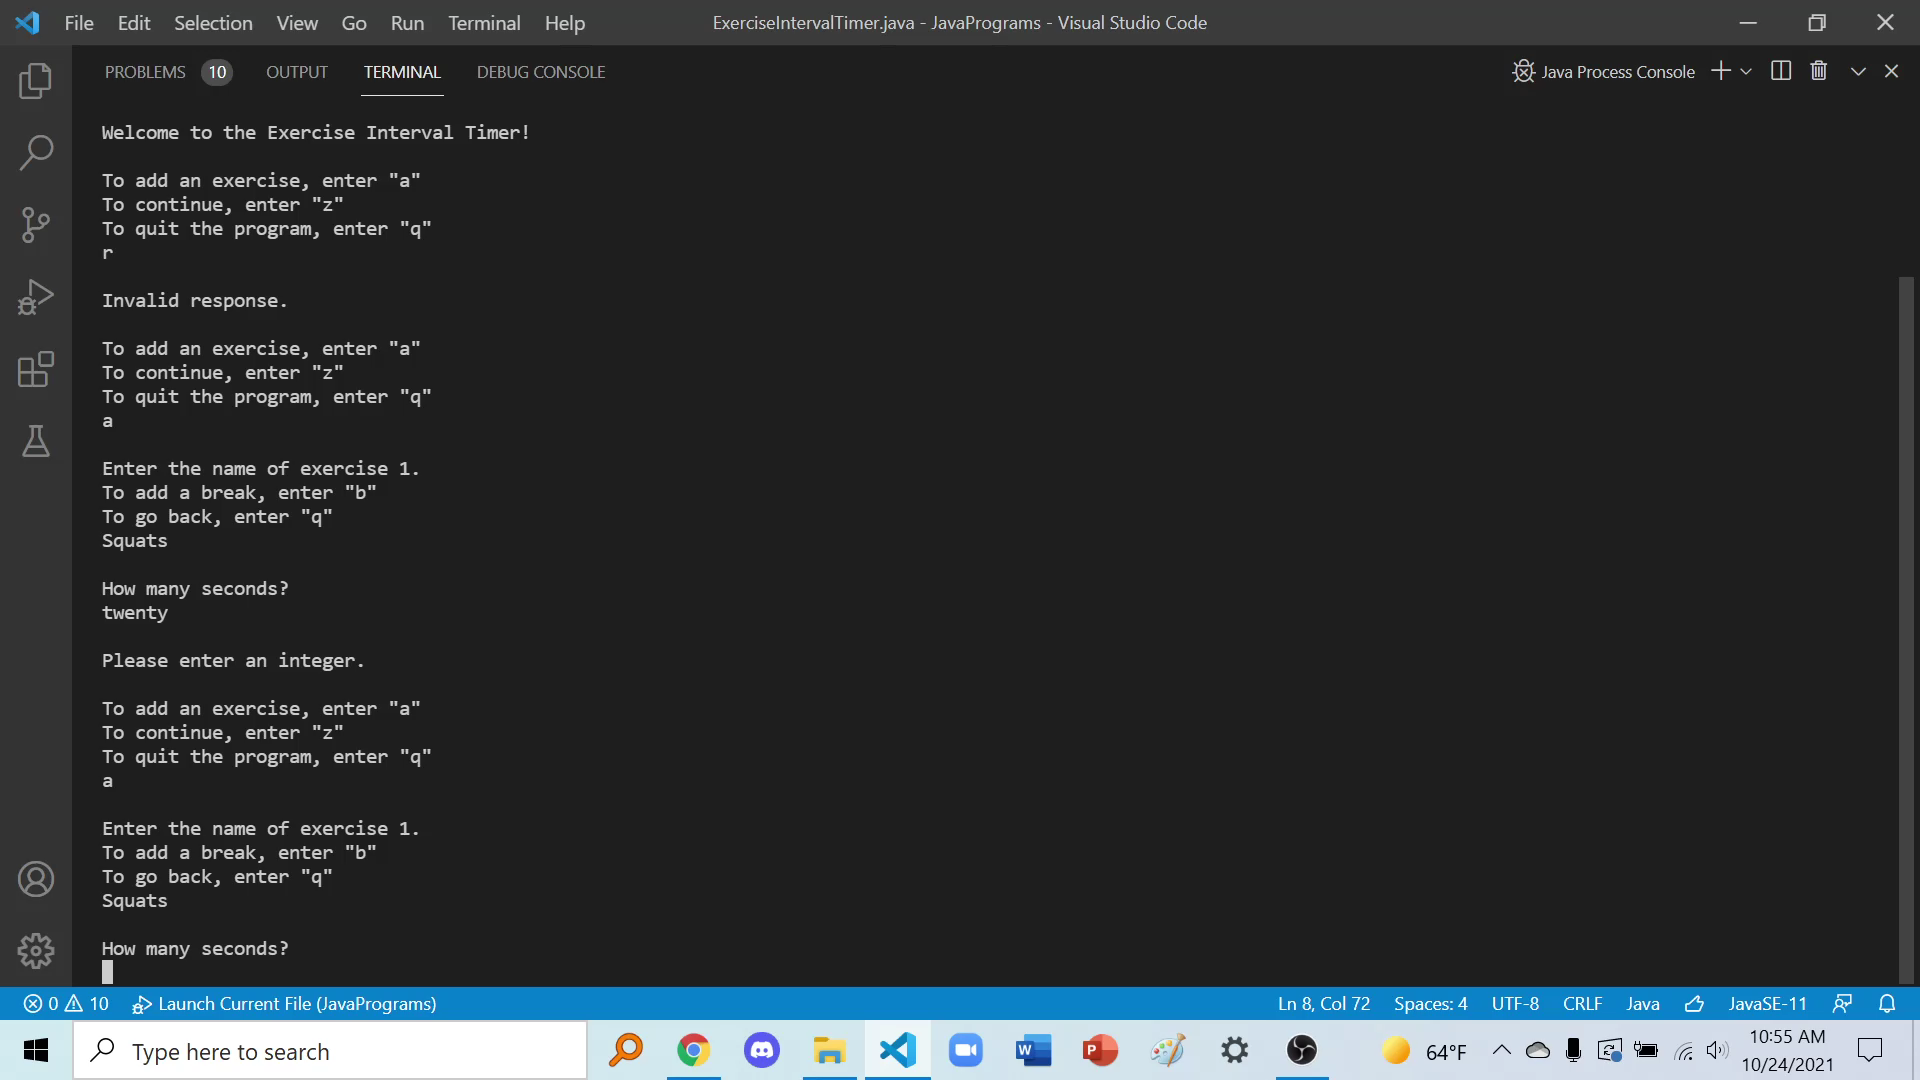Switch to the PROBLEMS tab
Screen dimensions: 1920x1080
pyautogui.click(x=145, y=72)
